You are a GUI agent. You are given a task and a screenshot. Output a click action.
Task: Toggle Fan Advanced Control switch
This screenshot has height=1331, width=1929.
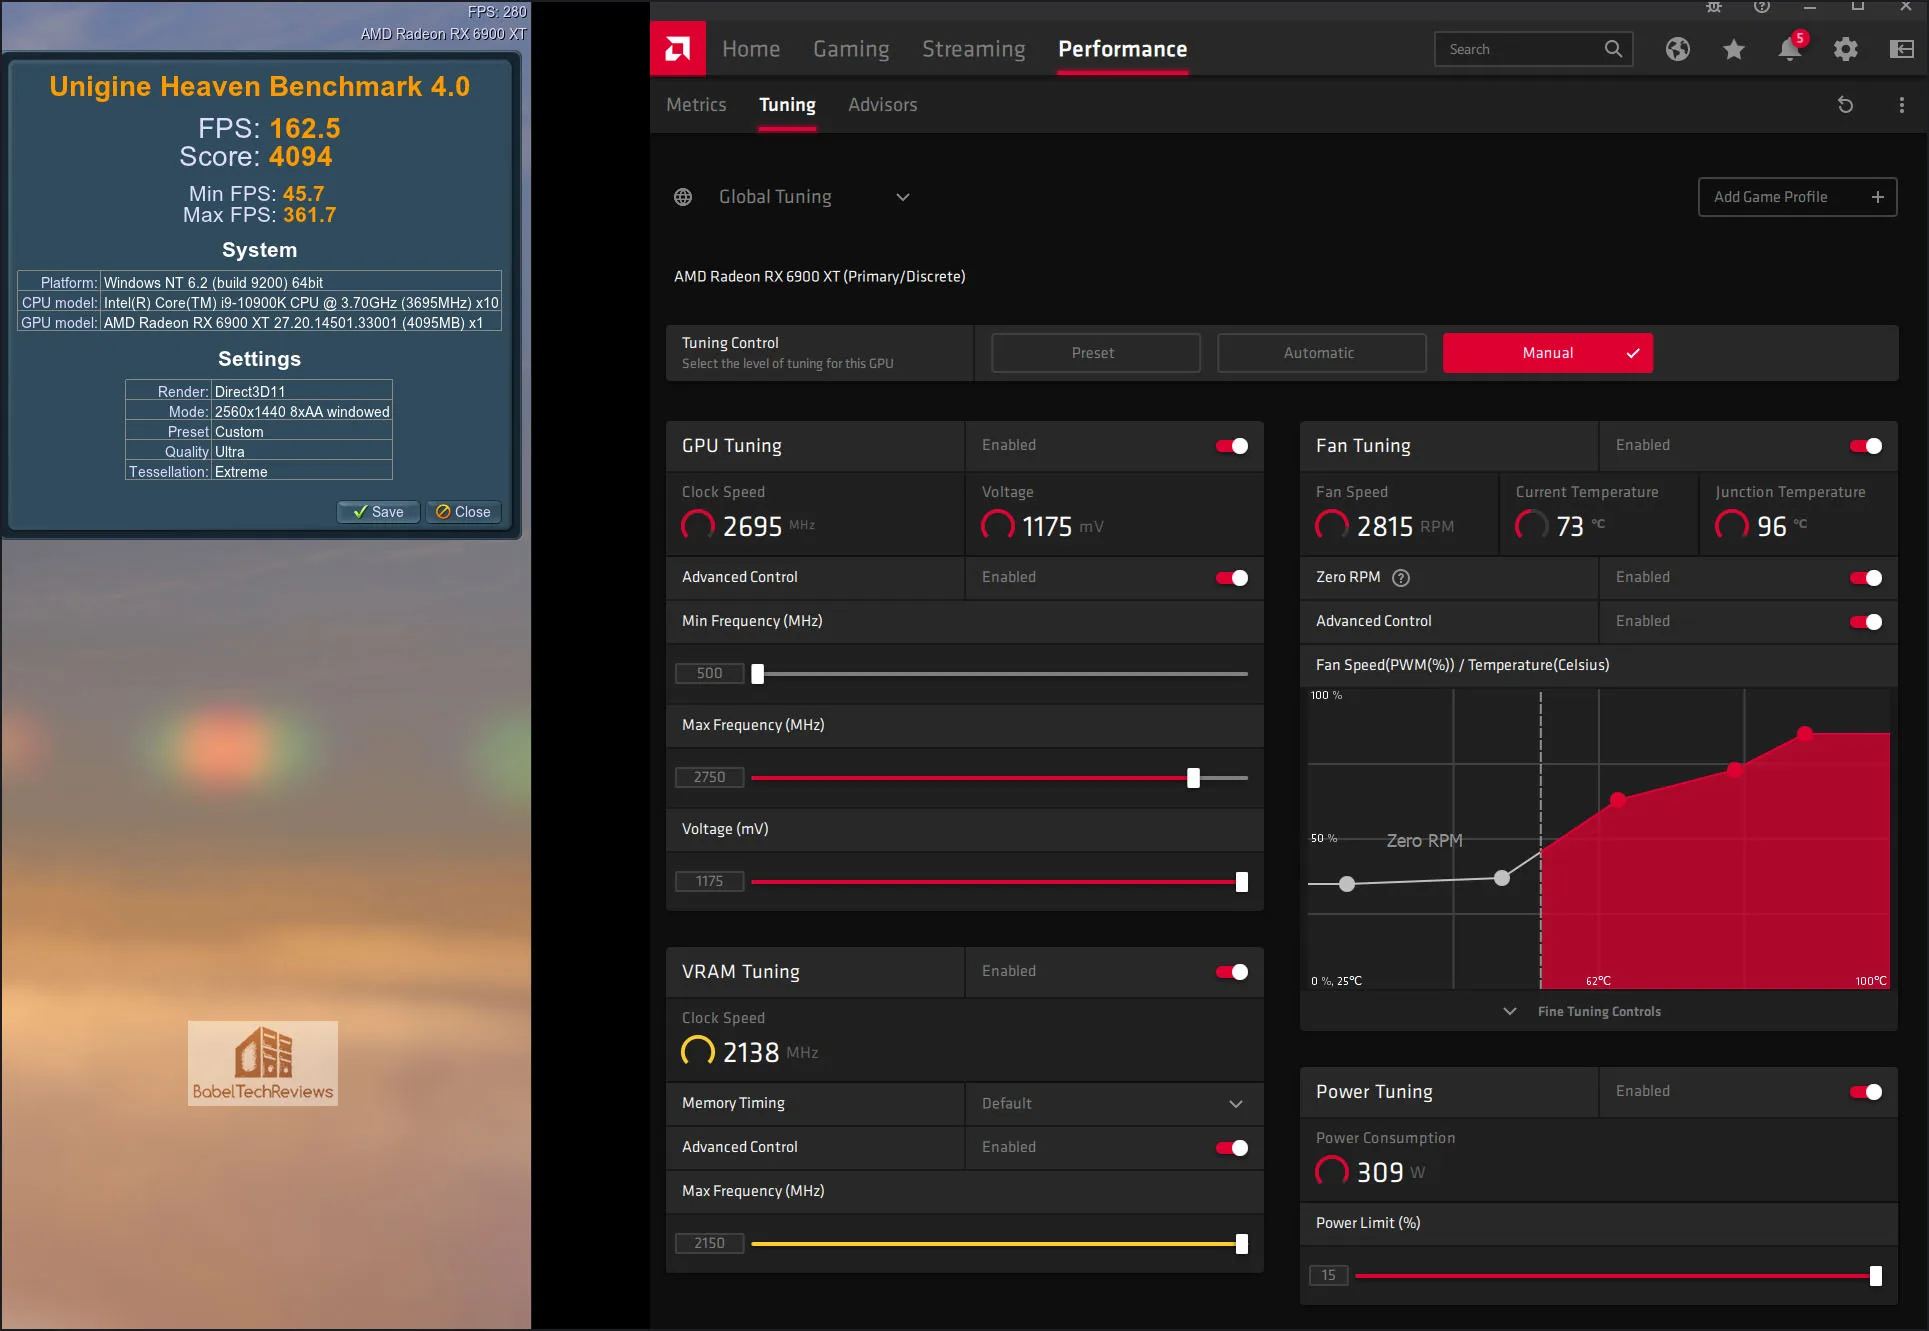pyautogui.click(x=1866, y=622)
